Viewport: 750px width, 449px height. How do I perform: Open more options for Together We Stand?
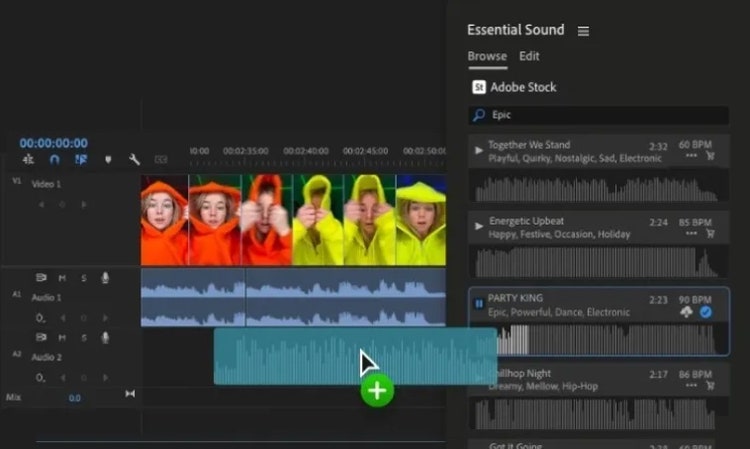click(691, 157)
